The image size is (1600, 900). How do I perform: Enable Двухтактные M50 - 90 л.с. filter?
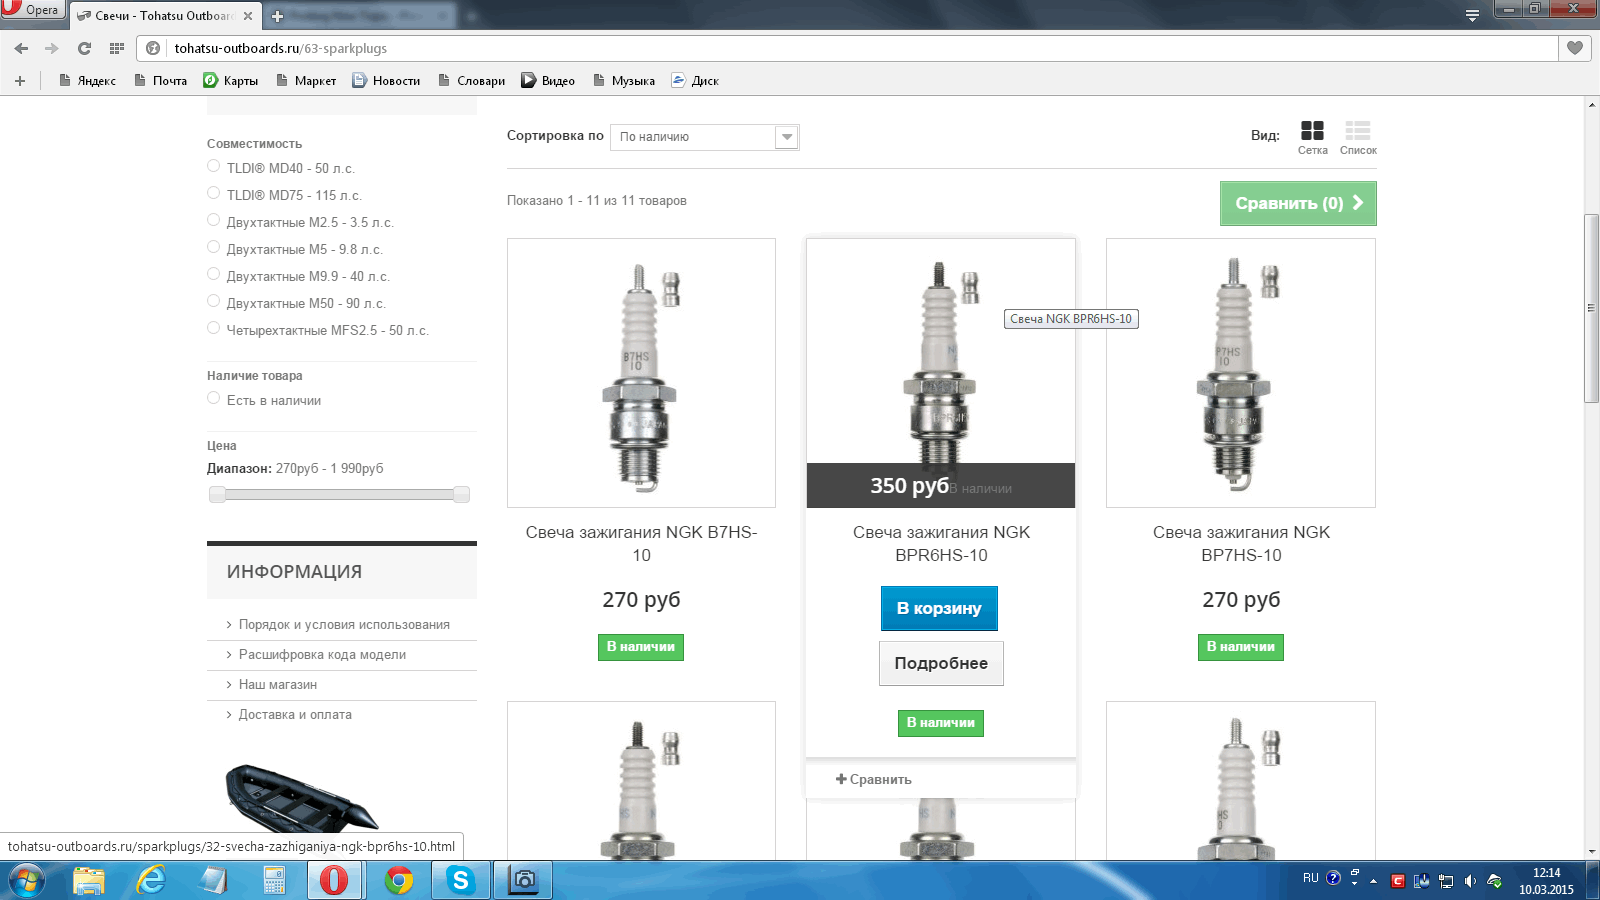(213, 301)
